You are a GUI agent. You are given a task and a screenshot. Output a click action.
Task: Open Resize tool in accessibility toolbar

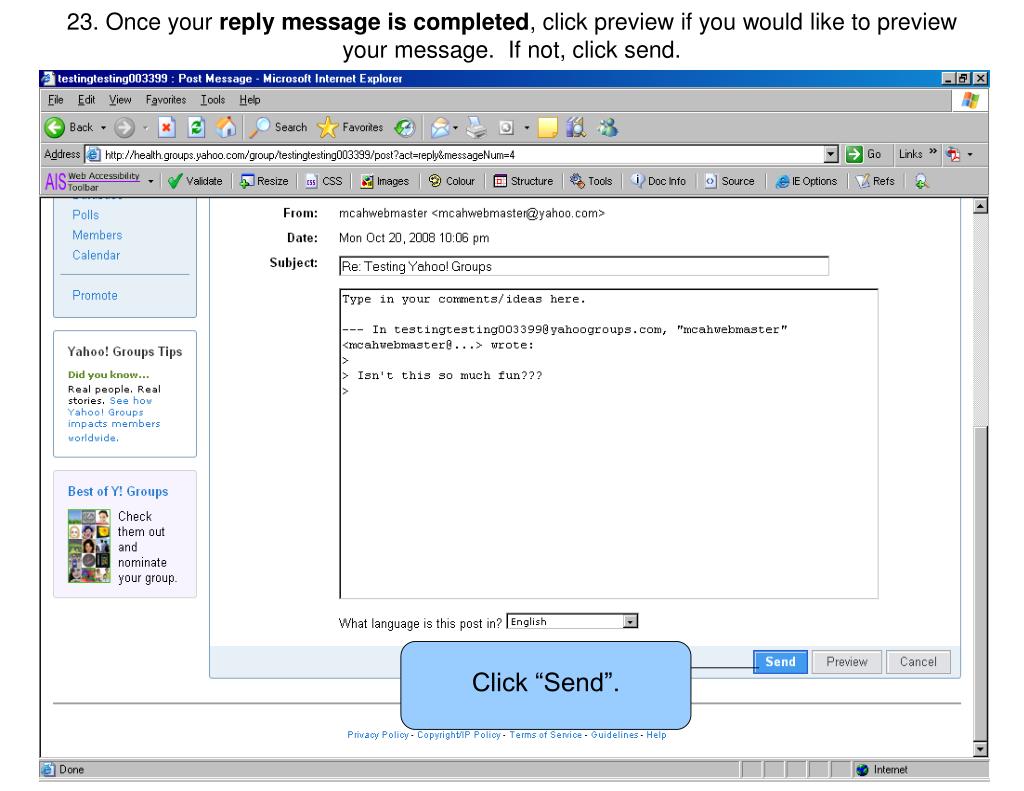point(264,181)
